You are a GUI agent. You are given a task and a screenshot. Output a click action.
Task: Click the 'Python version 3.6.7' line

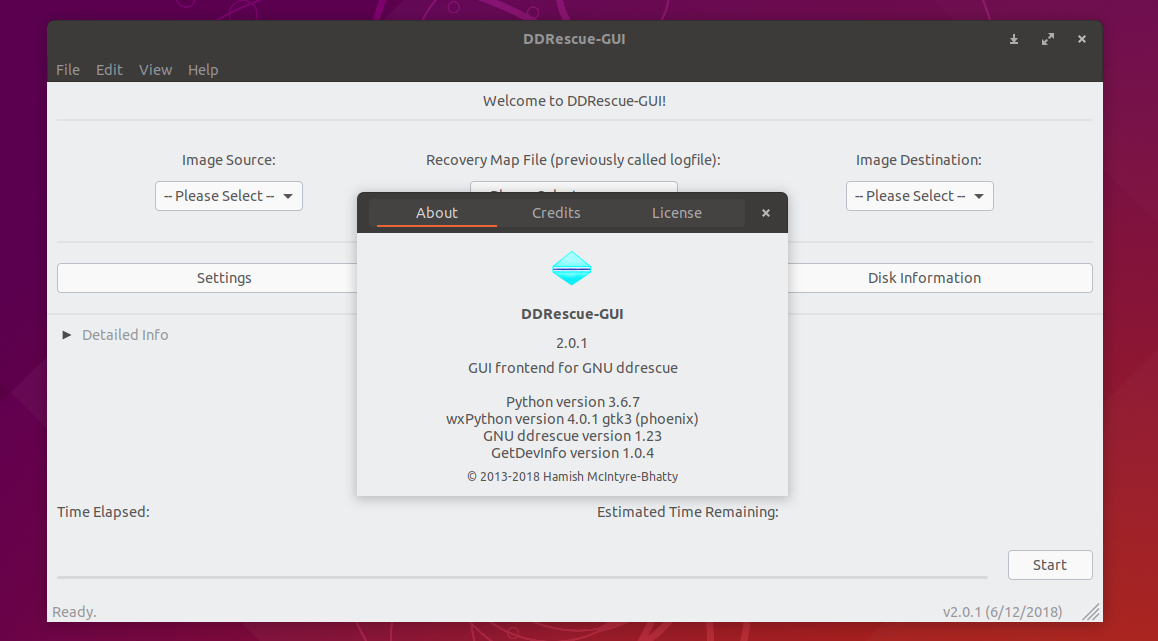pyautogui.click(x=572, y=402)
